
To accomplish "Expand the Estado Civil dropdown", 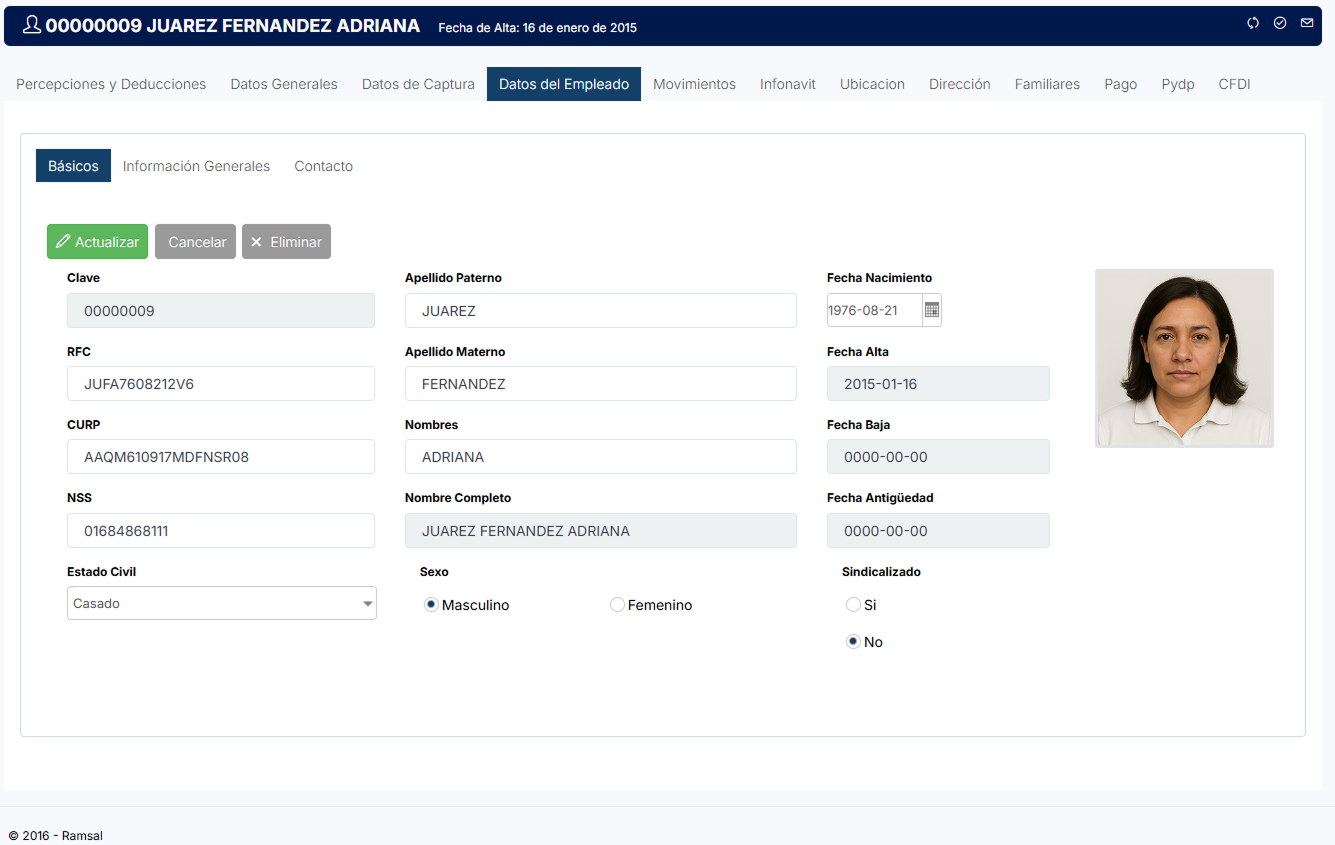I will 368,604.
